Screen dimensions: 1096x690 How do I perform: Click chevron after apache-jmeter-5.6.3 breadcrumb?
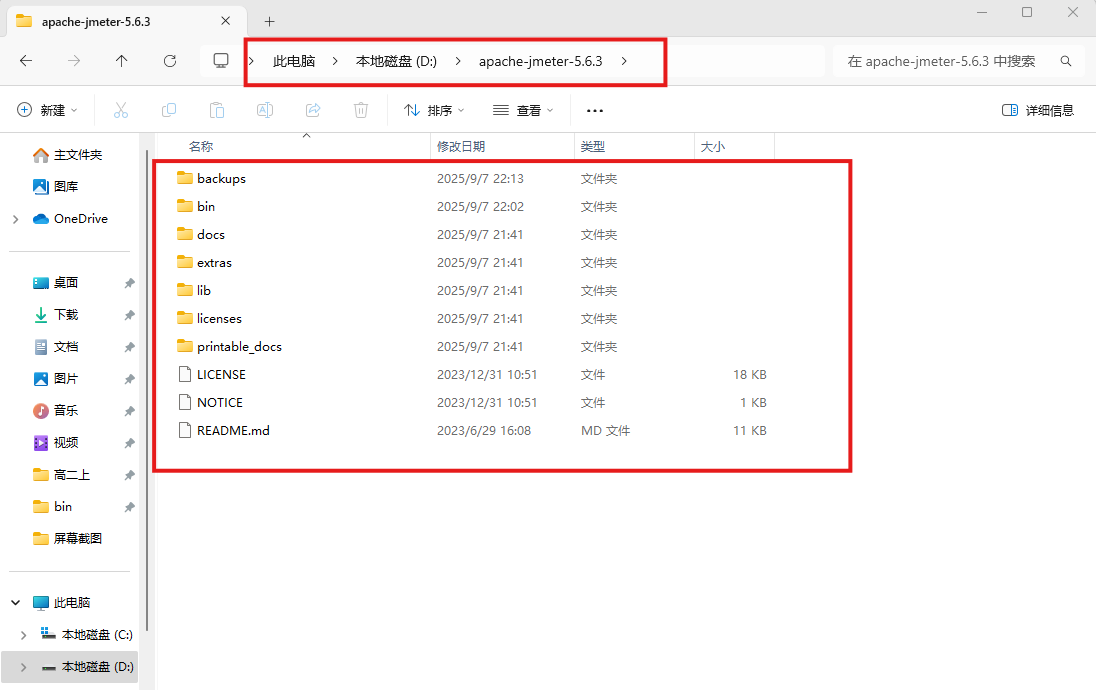[624, 62]
